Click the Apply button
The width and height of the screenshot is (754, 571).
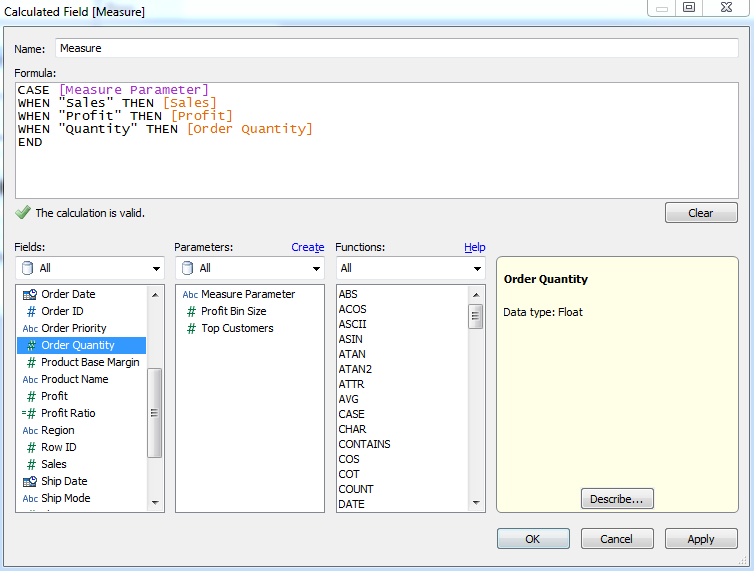coord(701,539)
